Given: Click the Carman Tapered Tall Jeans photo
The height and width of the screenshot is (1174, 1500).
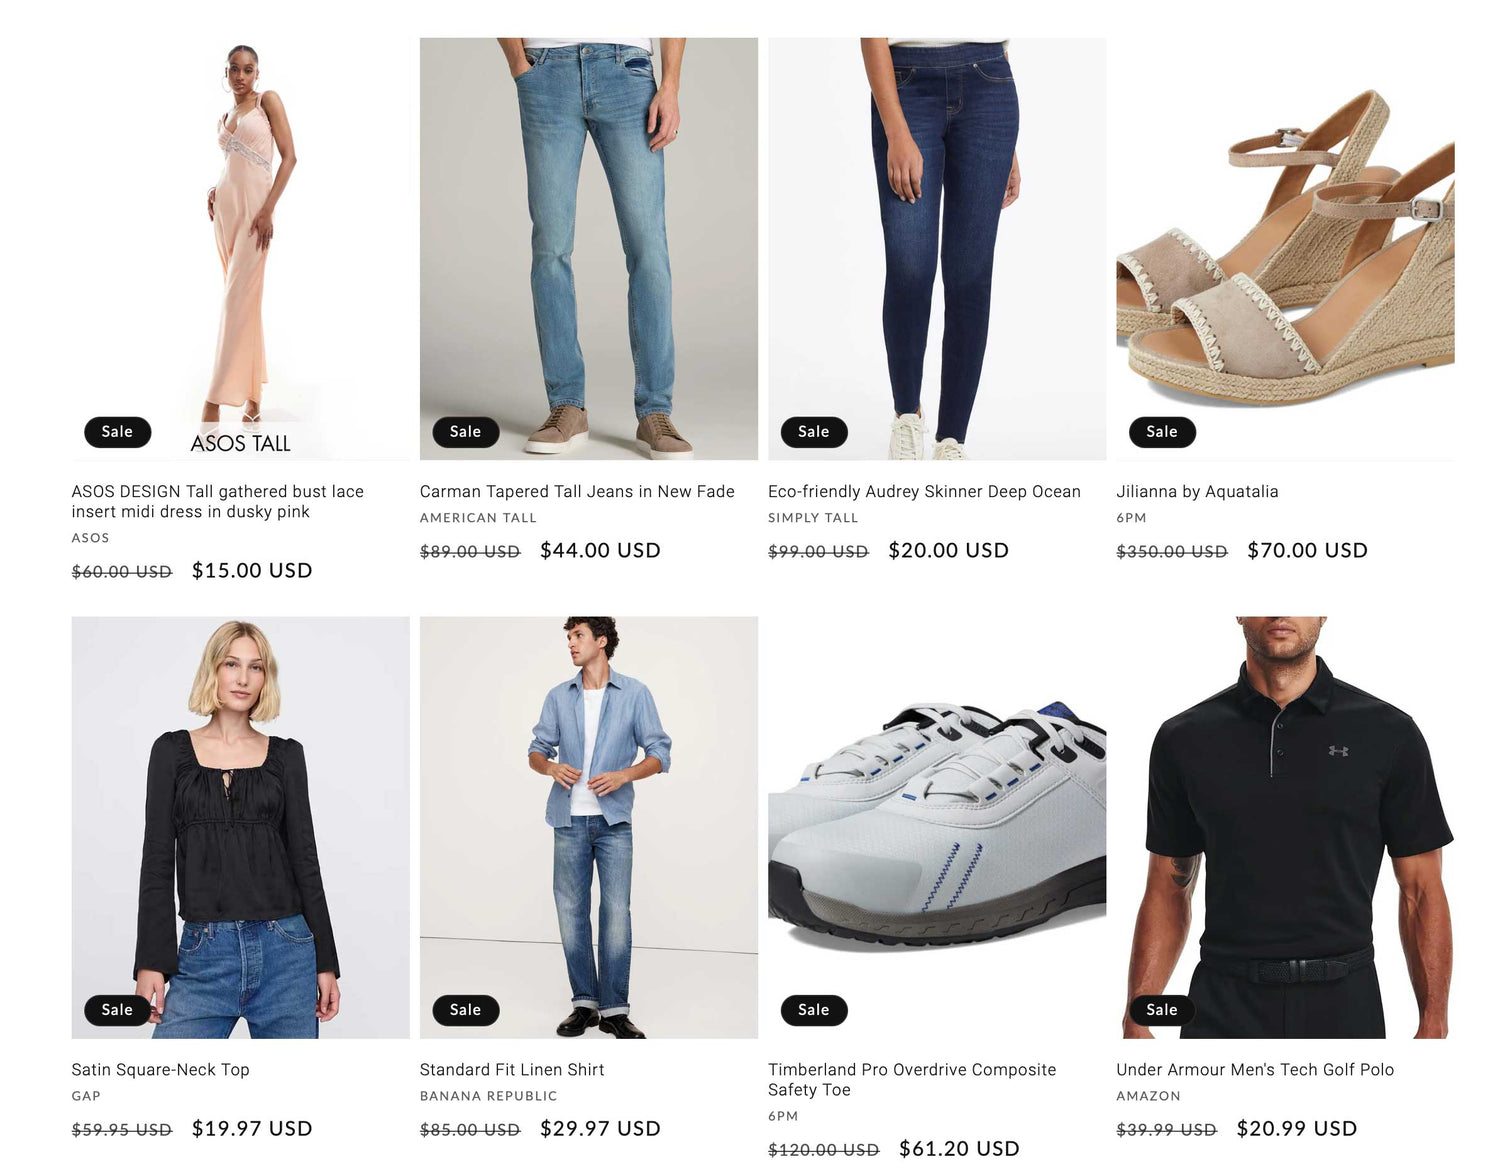Looking at the screenshot, I should (x=589, y=249).
